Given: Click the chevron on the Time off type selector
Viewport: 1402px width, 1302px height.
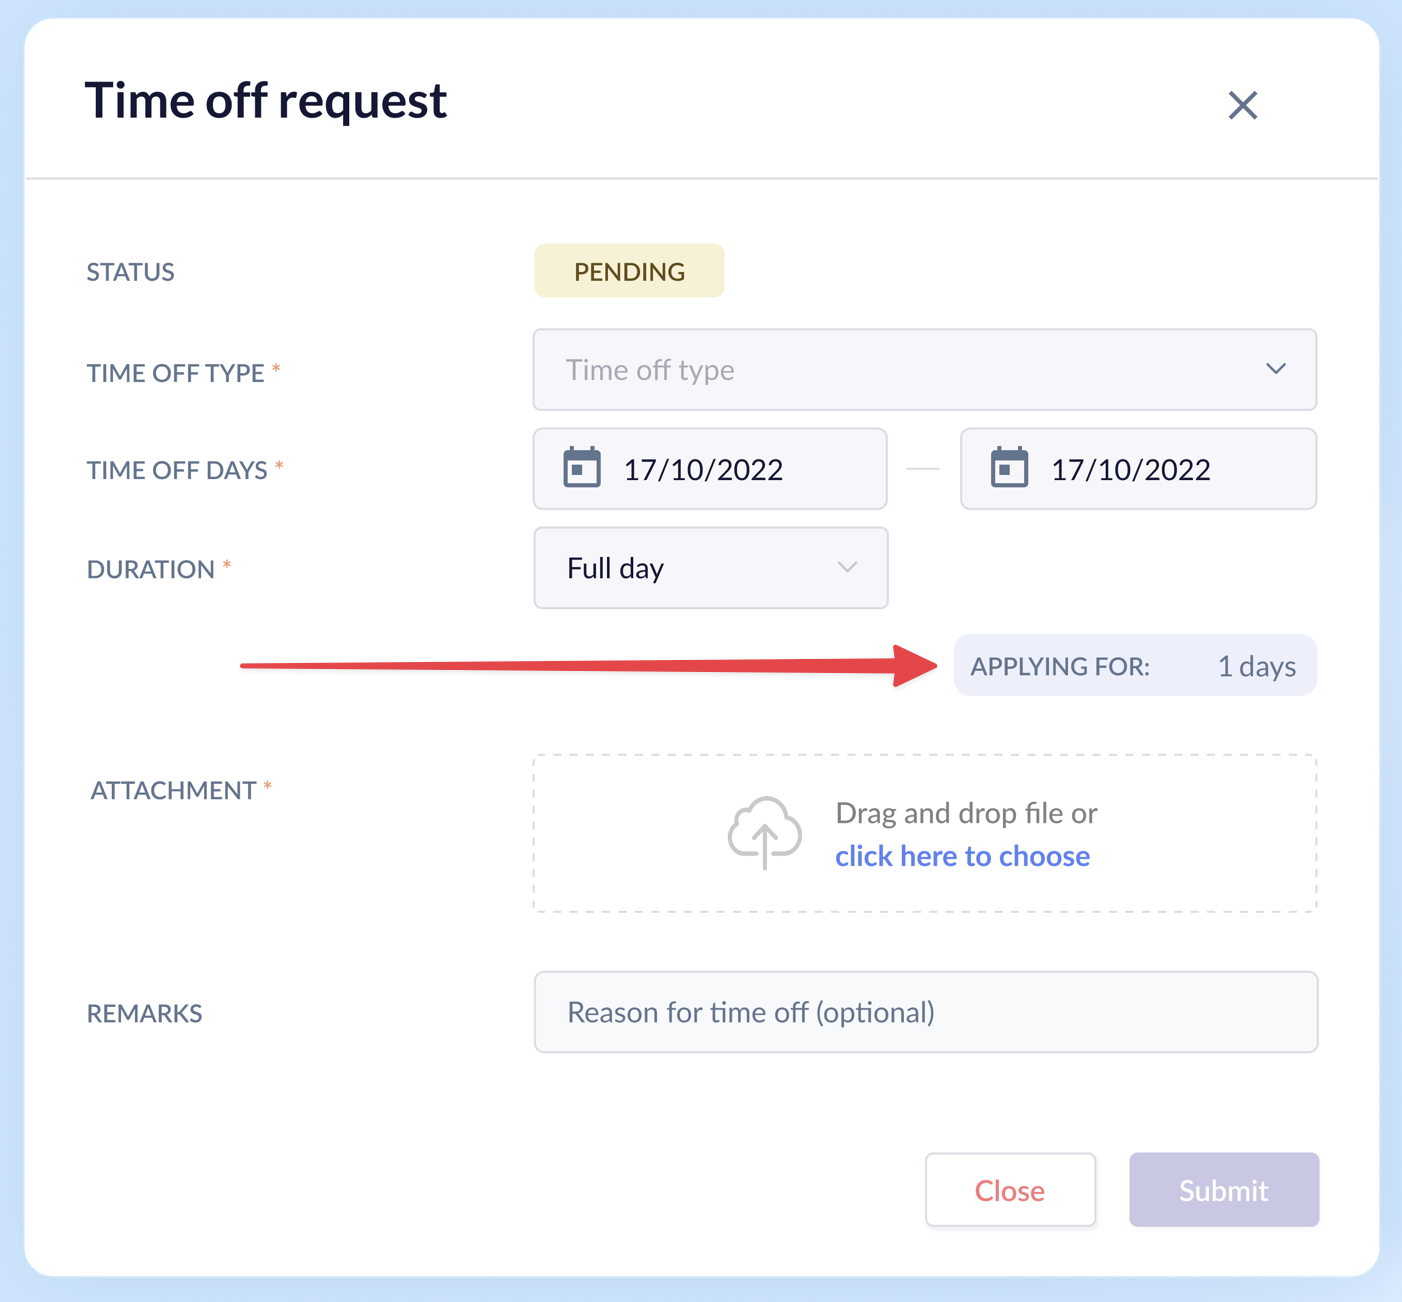Looking at the screenshot, I should [1276, 369].
